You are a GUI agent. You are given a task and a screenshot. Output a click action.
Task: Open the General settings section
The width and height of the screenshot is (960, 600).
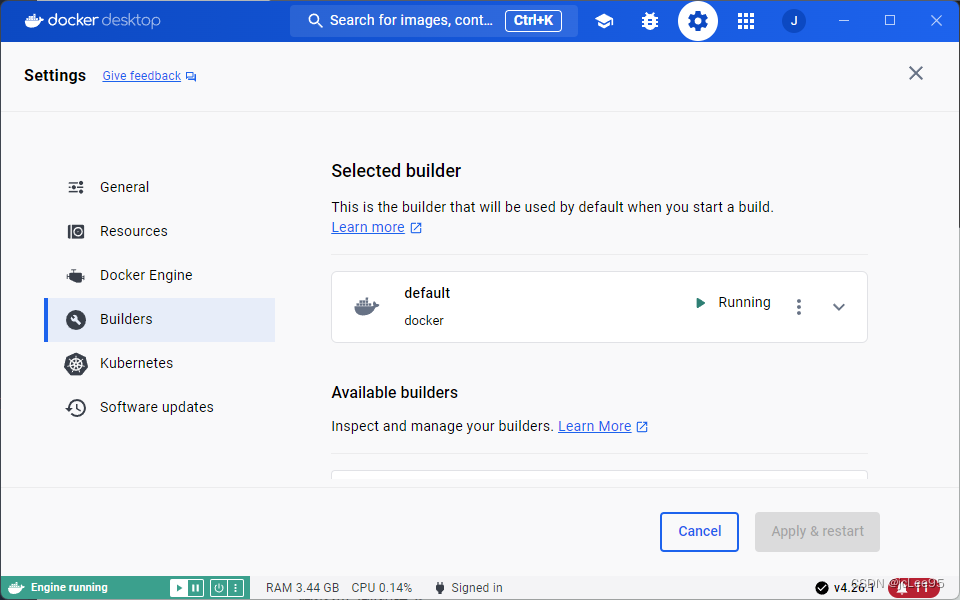pyautogui.click(x=159, y=187)
